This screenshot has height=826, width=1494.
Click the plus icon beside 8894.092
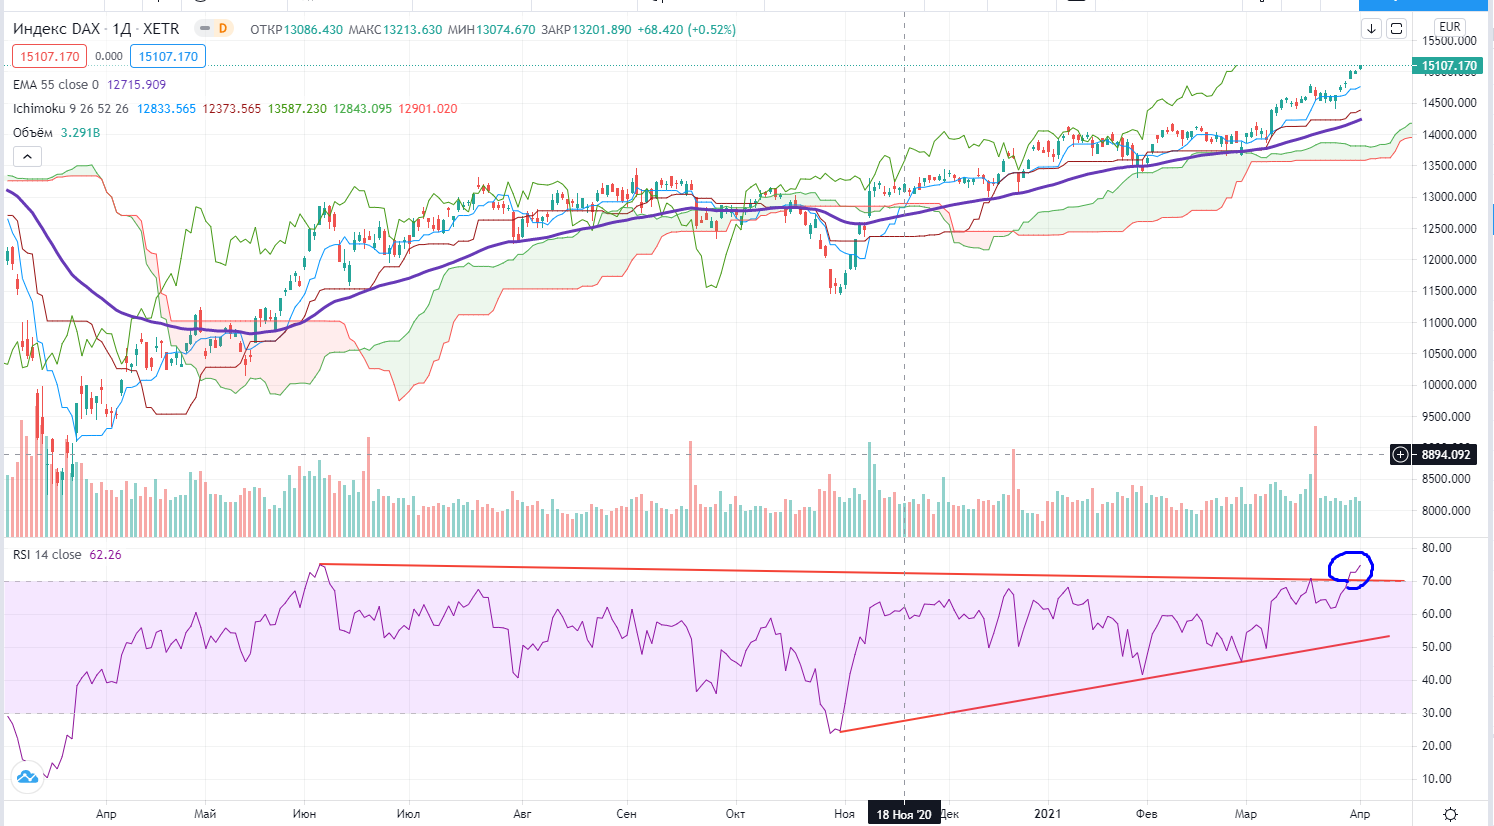tap(1401, 455)
